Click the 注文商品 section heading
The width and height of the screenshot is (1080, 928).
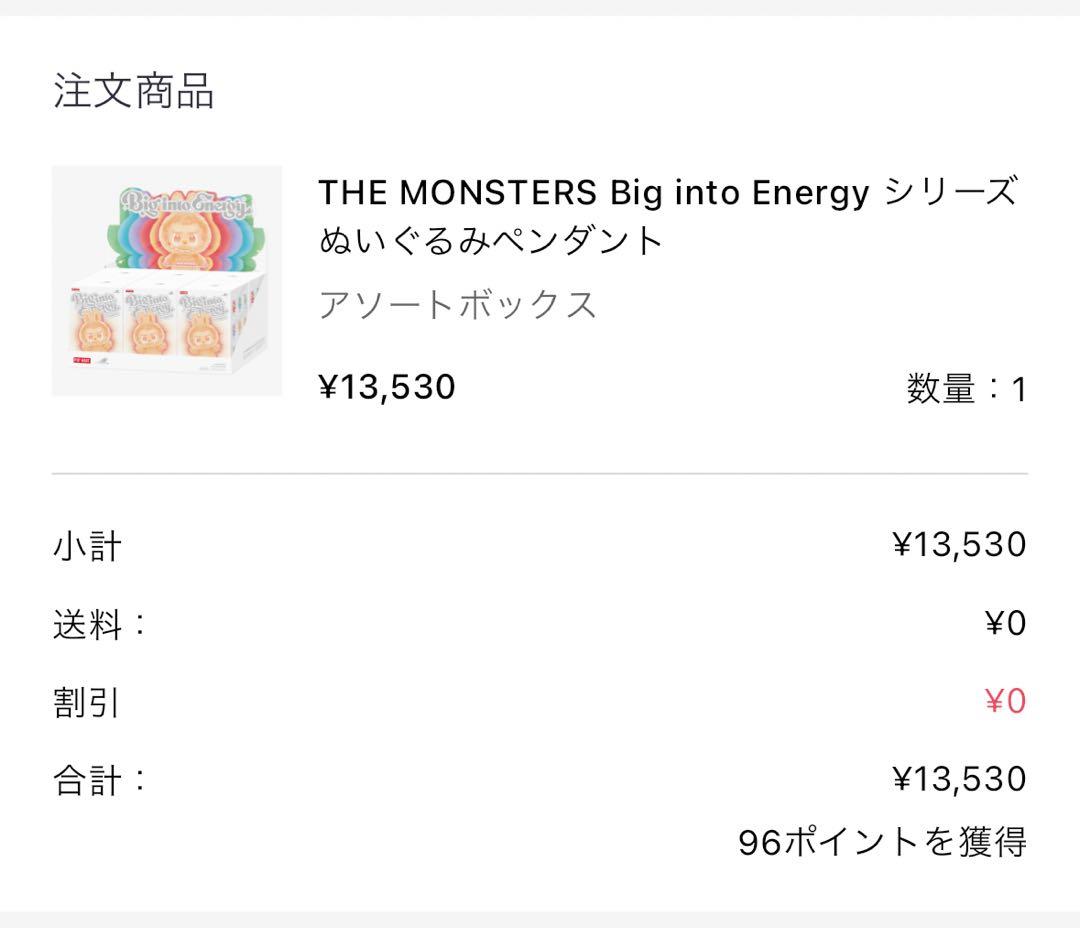click(133, 91)
